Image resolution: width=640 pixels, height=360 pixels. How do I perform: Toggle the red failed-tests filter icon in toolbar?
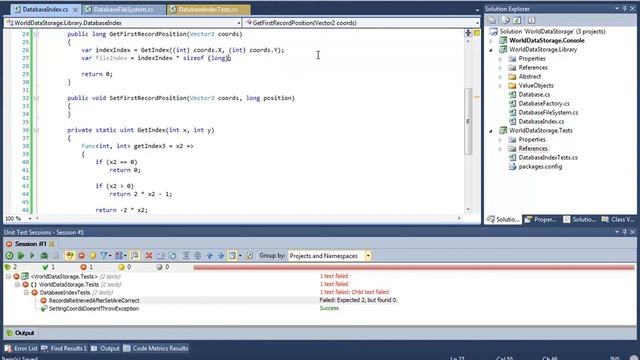(82, 256)
